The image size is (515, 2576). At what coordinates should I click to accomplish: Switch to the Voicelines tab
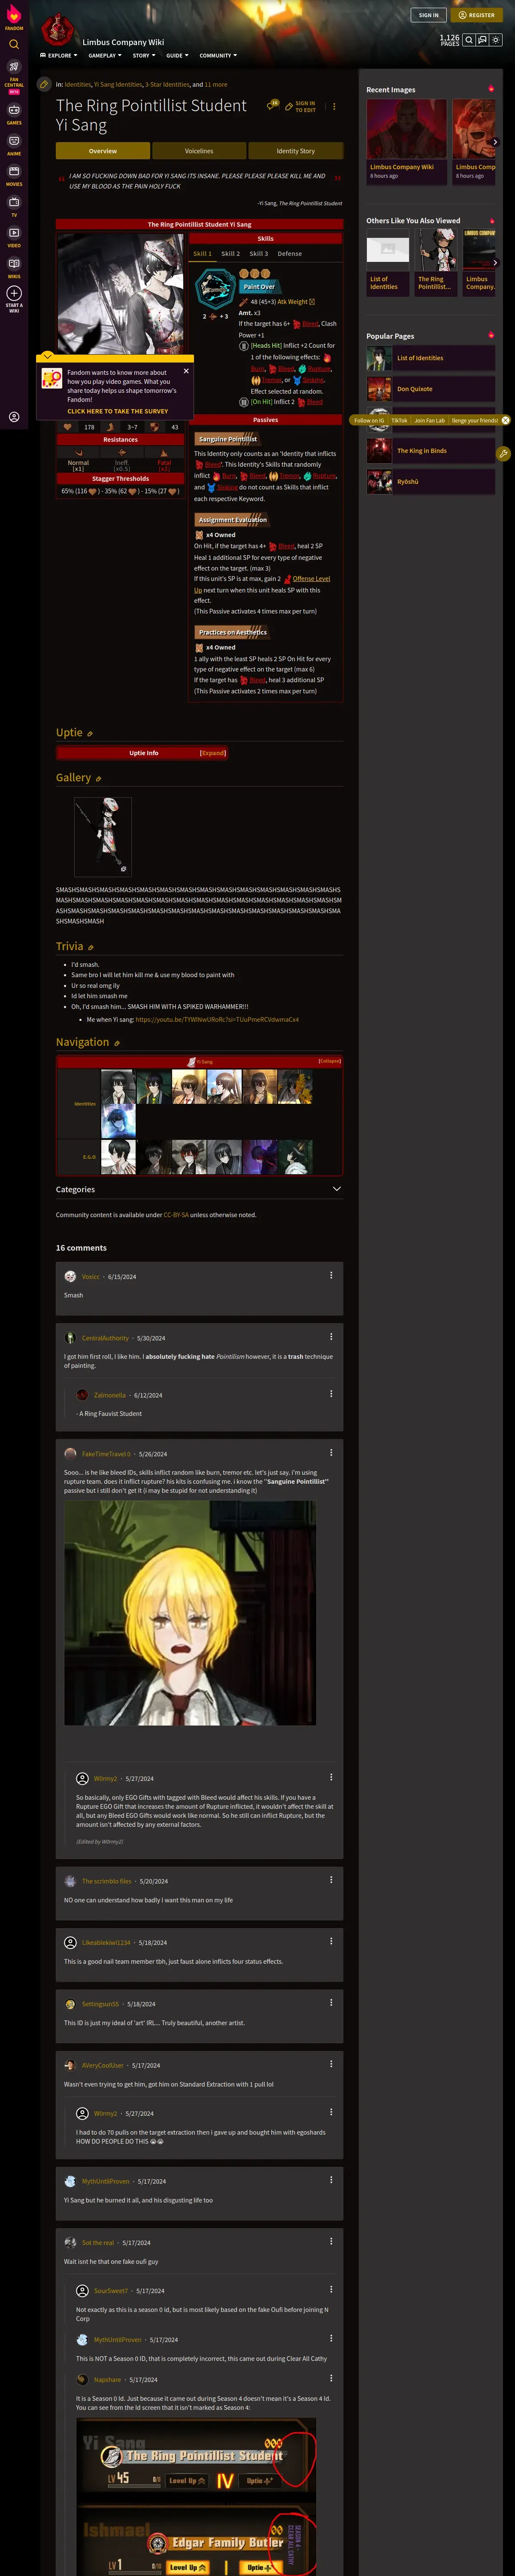point(199,151)
